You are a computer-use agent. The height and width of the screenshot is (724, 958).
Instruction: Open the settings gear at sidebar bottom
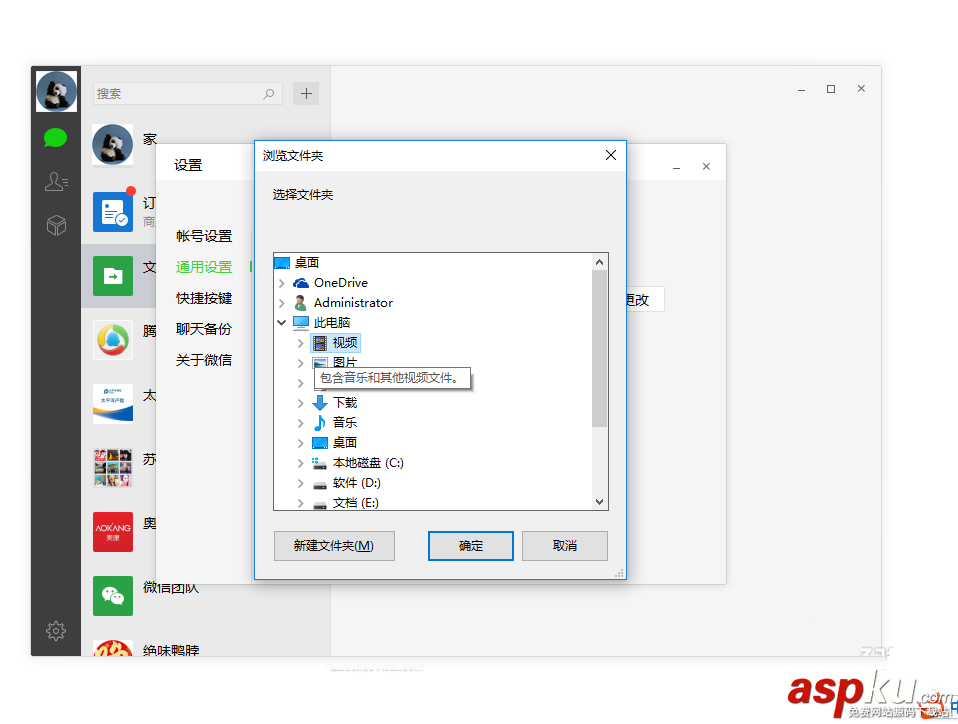pyautogui.click(x=55, y=631)
